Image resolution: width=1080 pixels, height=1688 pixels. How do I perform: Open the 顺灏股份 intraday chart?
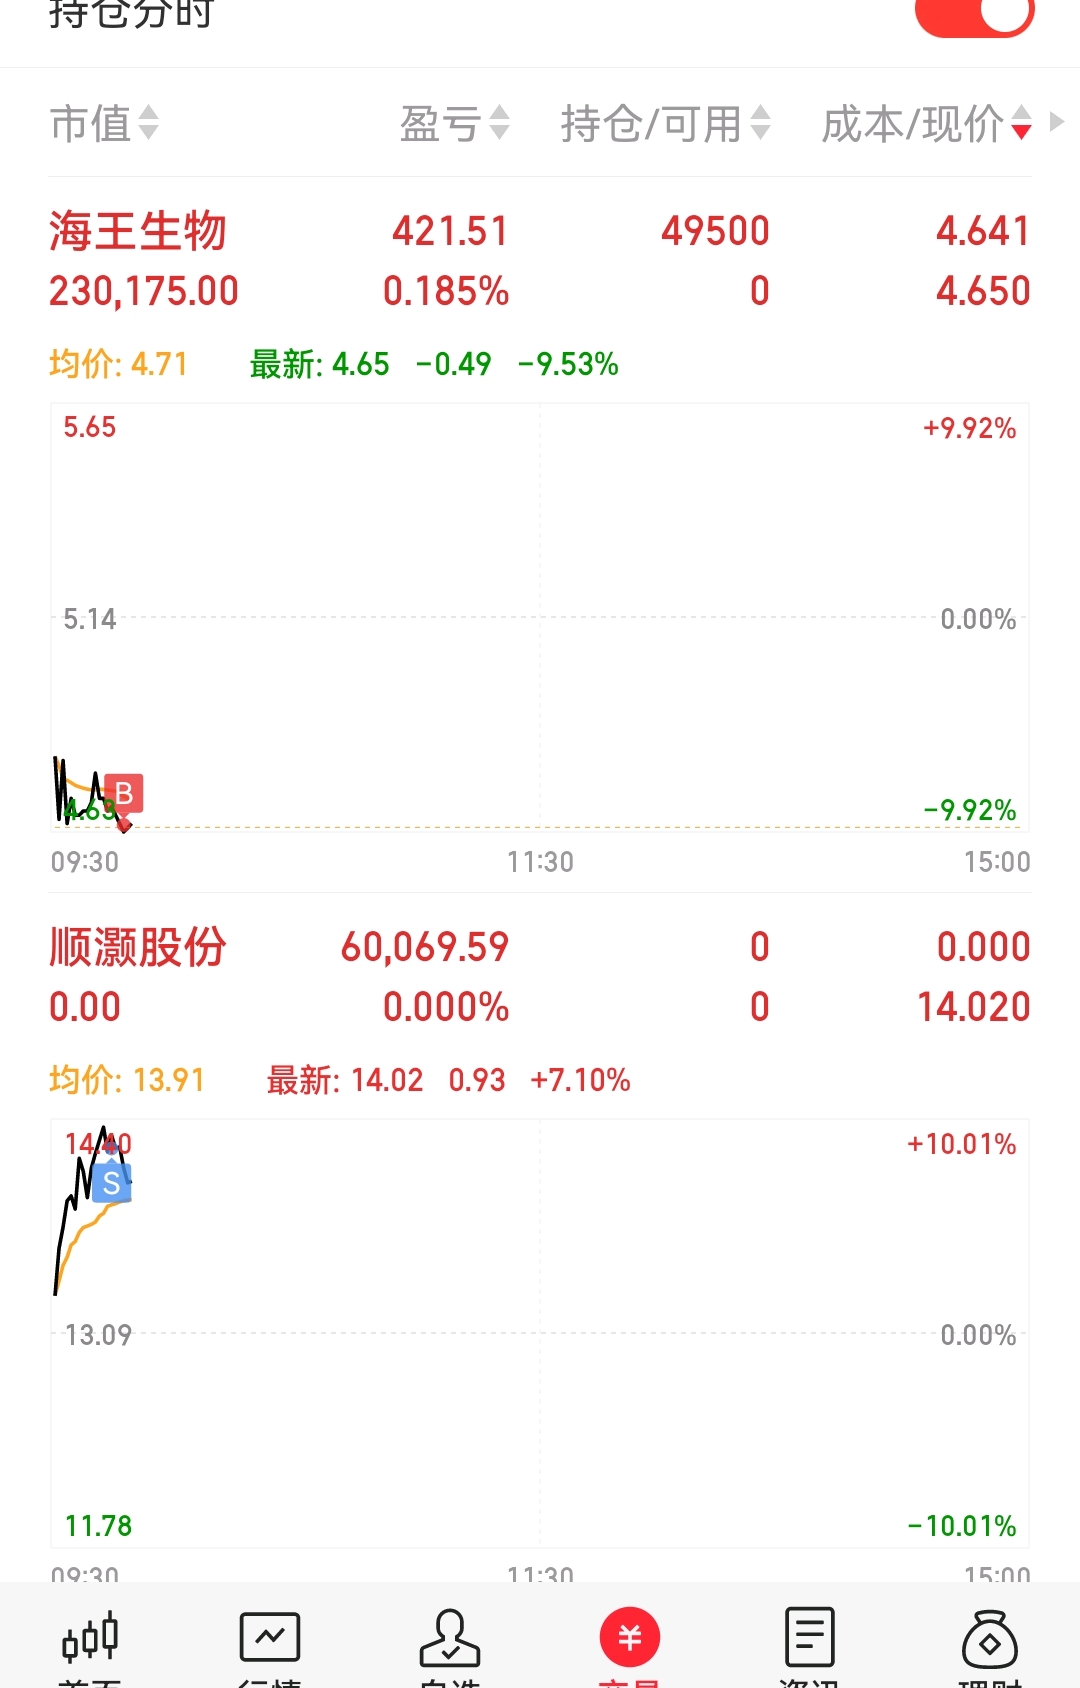coord(540,1334)
